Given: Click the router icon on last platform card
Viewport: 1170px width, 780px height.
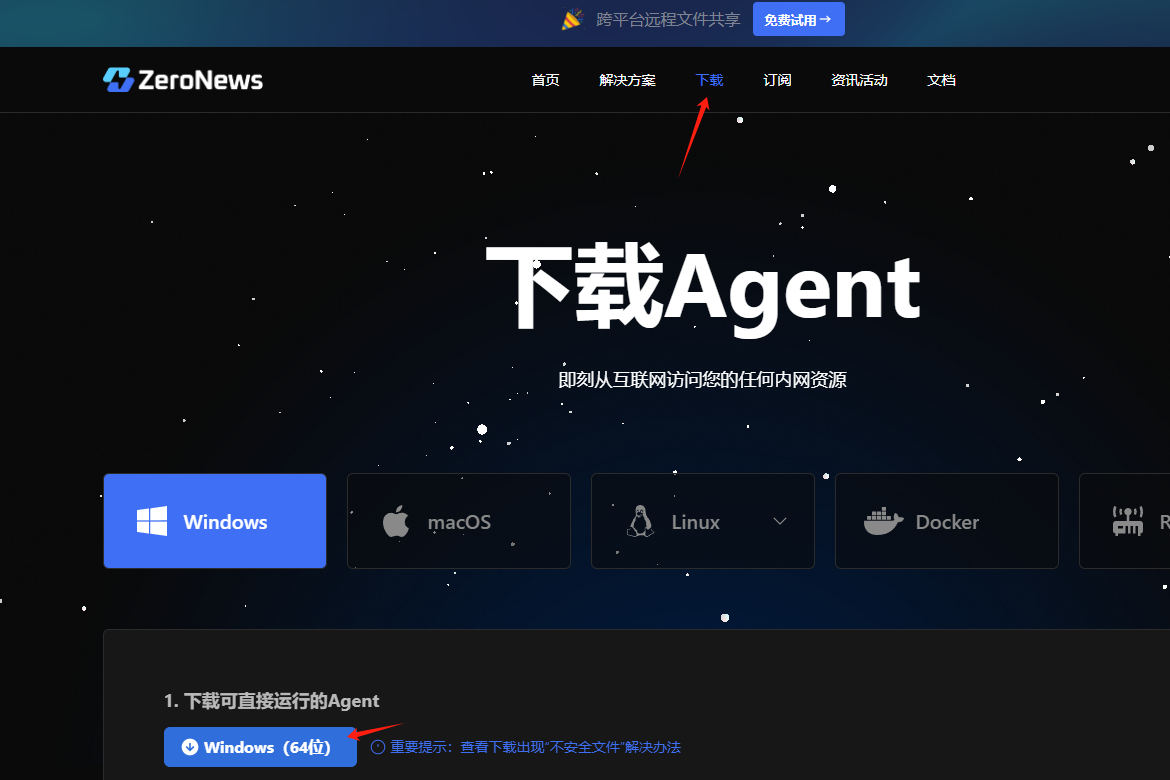Looking at the screenshot, I should pyautogui.click(x=1127, y=521).
